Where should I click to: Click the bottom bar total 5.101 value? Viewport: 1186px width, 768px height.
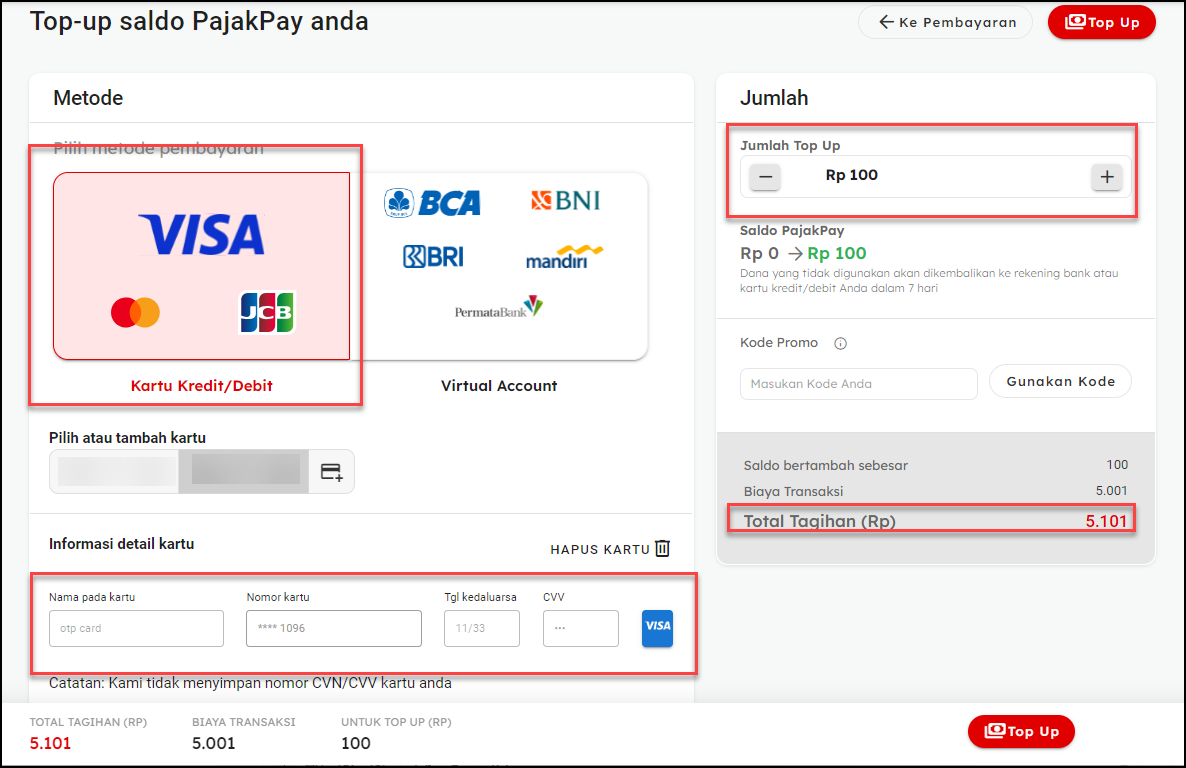(x=51, y=744)
